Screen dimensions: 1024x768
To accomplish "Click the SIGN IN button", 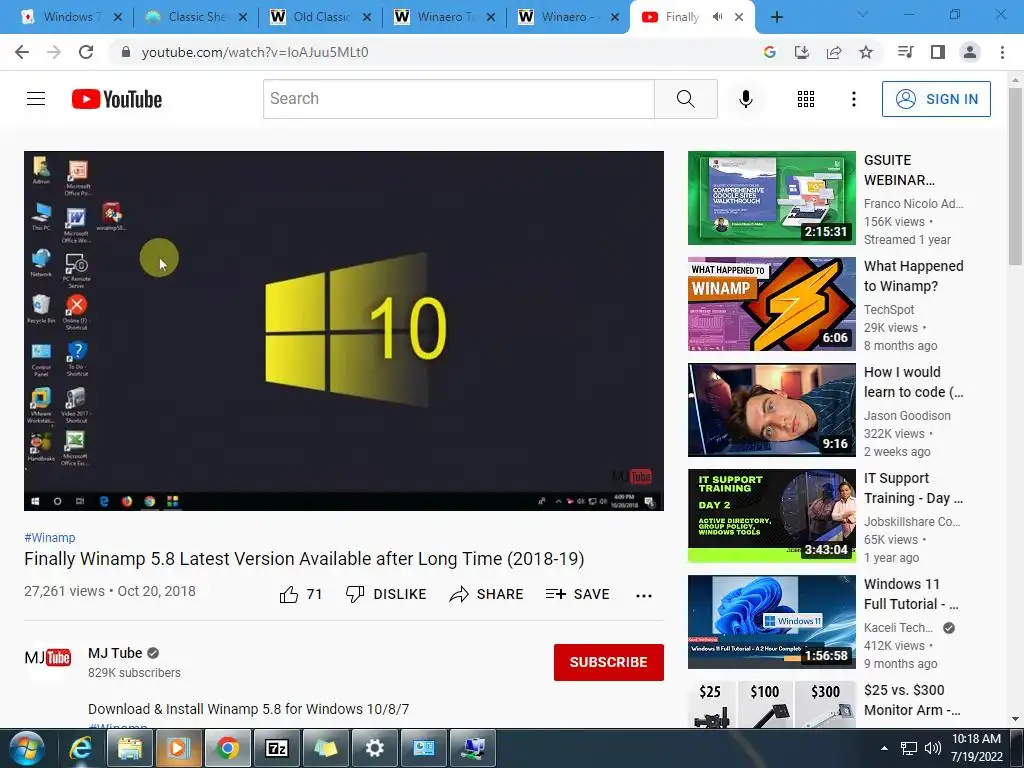I will (x=936, y=99).
